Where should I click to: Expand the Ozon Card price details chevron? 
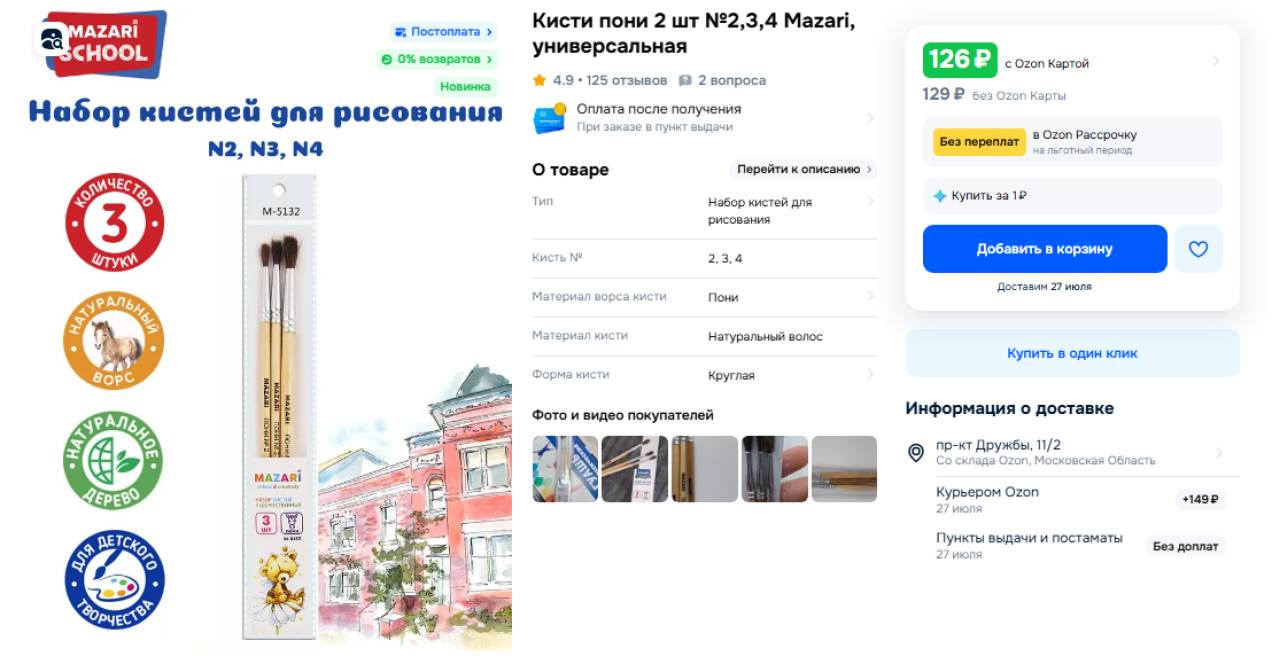(x=1216, y=61)
